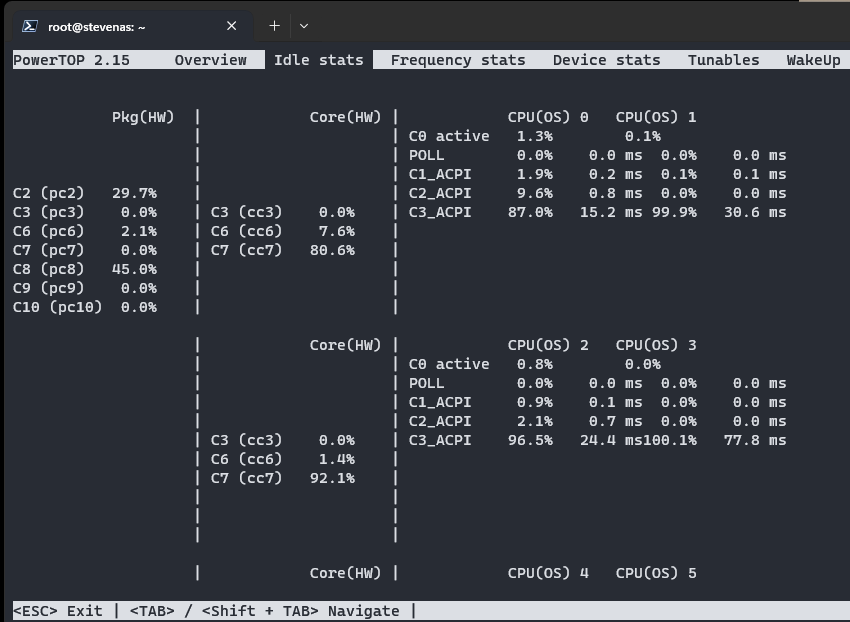This screenshot has width=850, height=622.
Task: Select the C2 (pc2) 29.7% row
Action: pos(85,193)
